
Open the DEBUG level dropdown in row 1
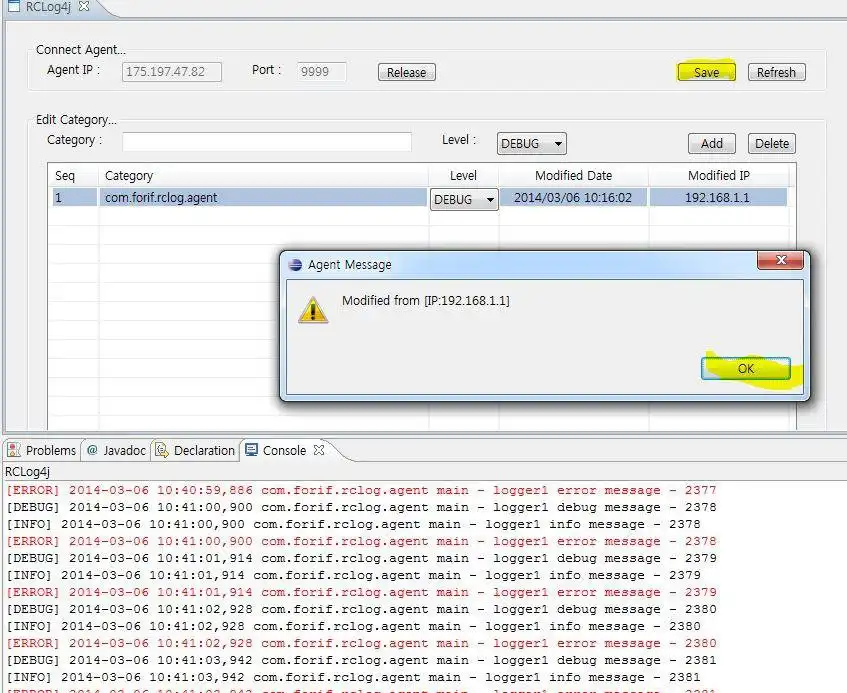pos(463,199)
